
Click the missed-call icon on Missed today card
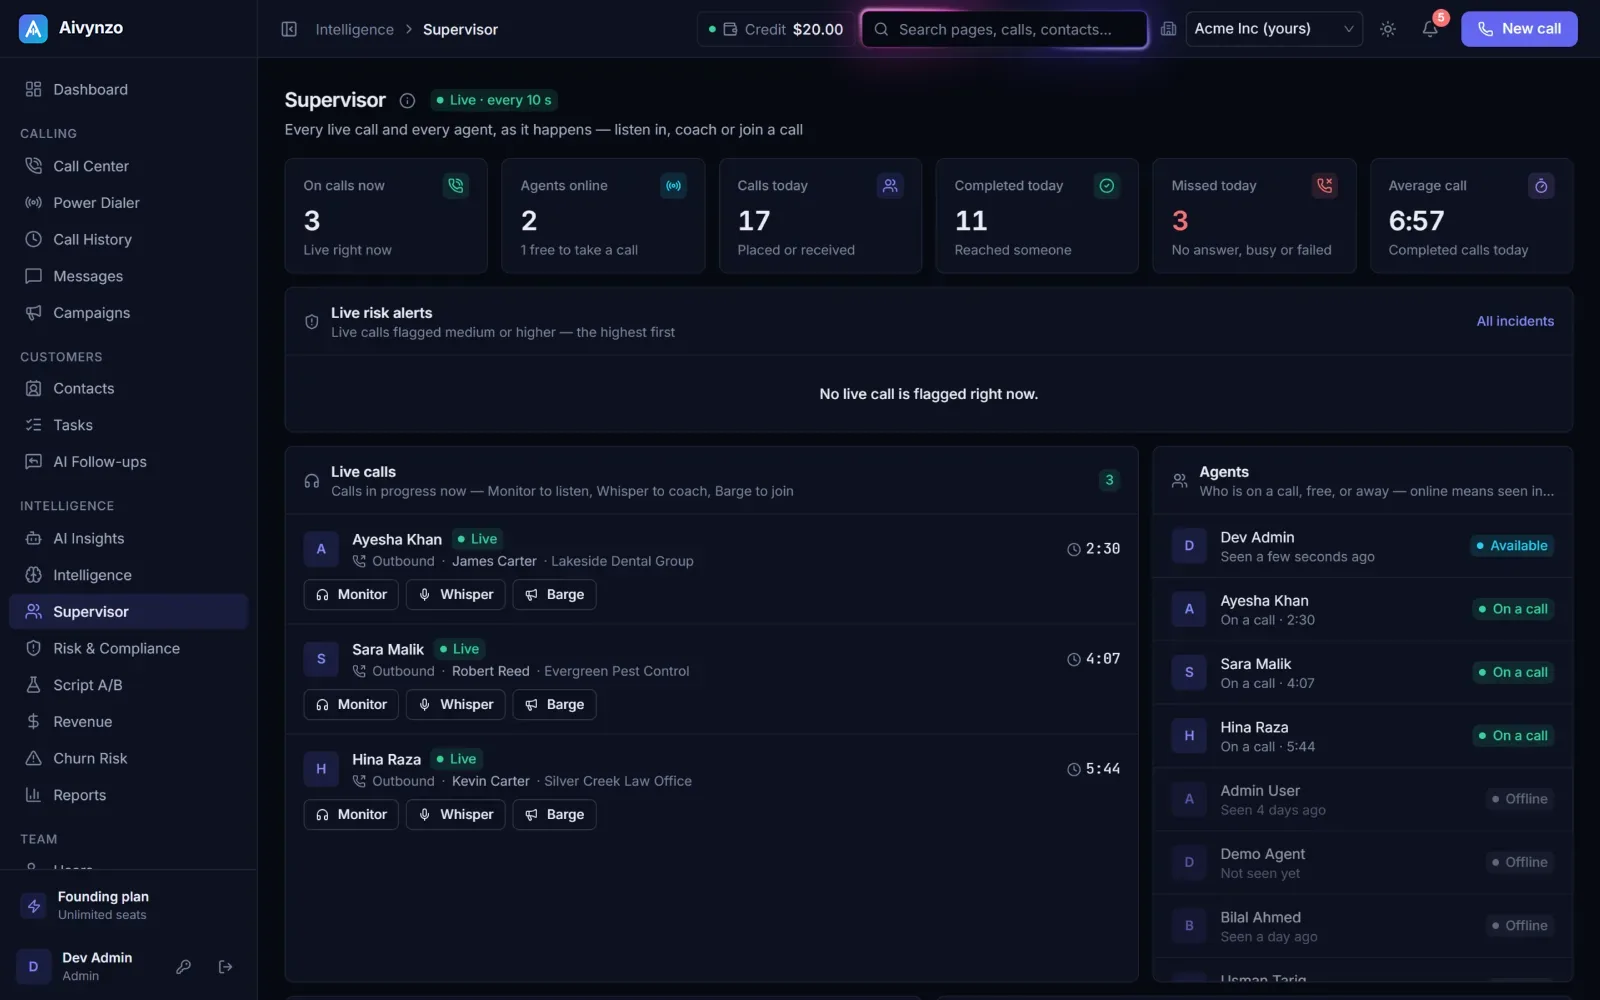pos(1325,186)
